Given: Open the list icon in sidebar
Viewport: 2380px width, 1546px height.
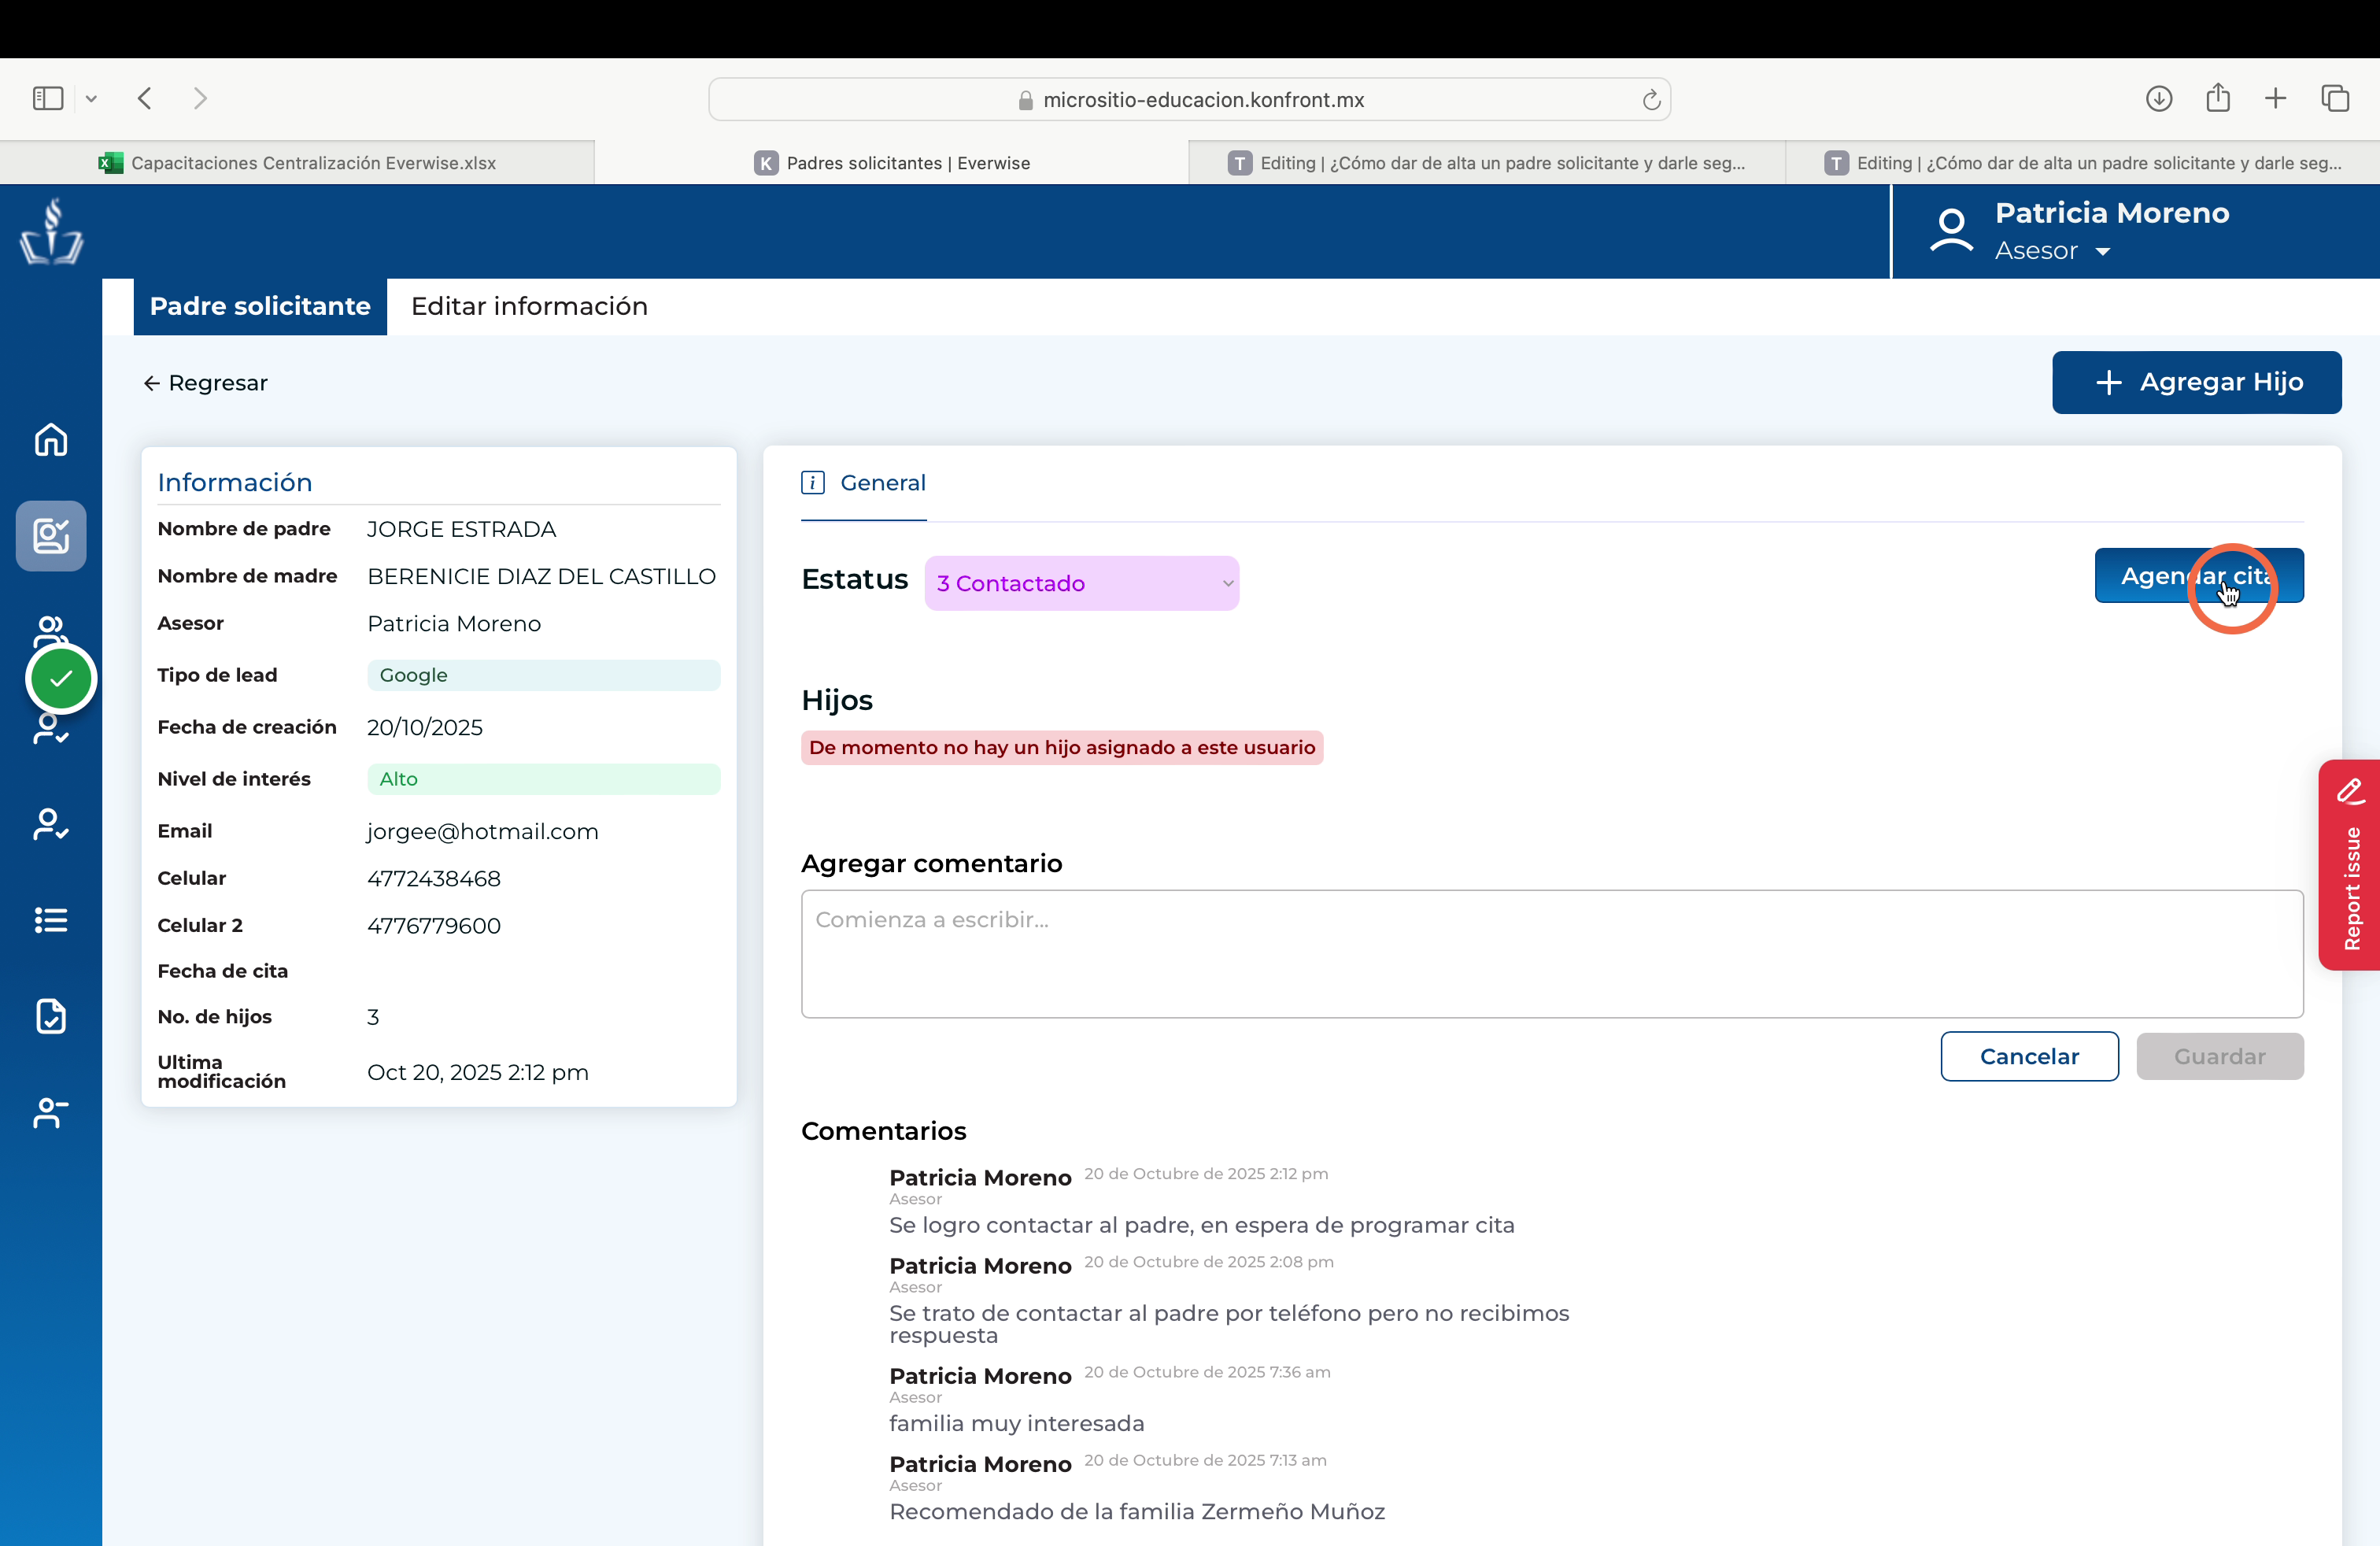Looking at the screenshot, I should [51, 920].
